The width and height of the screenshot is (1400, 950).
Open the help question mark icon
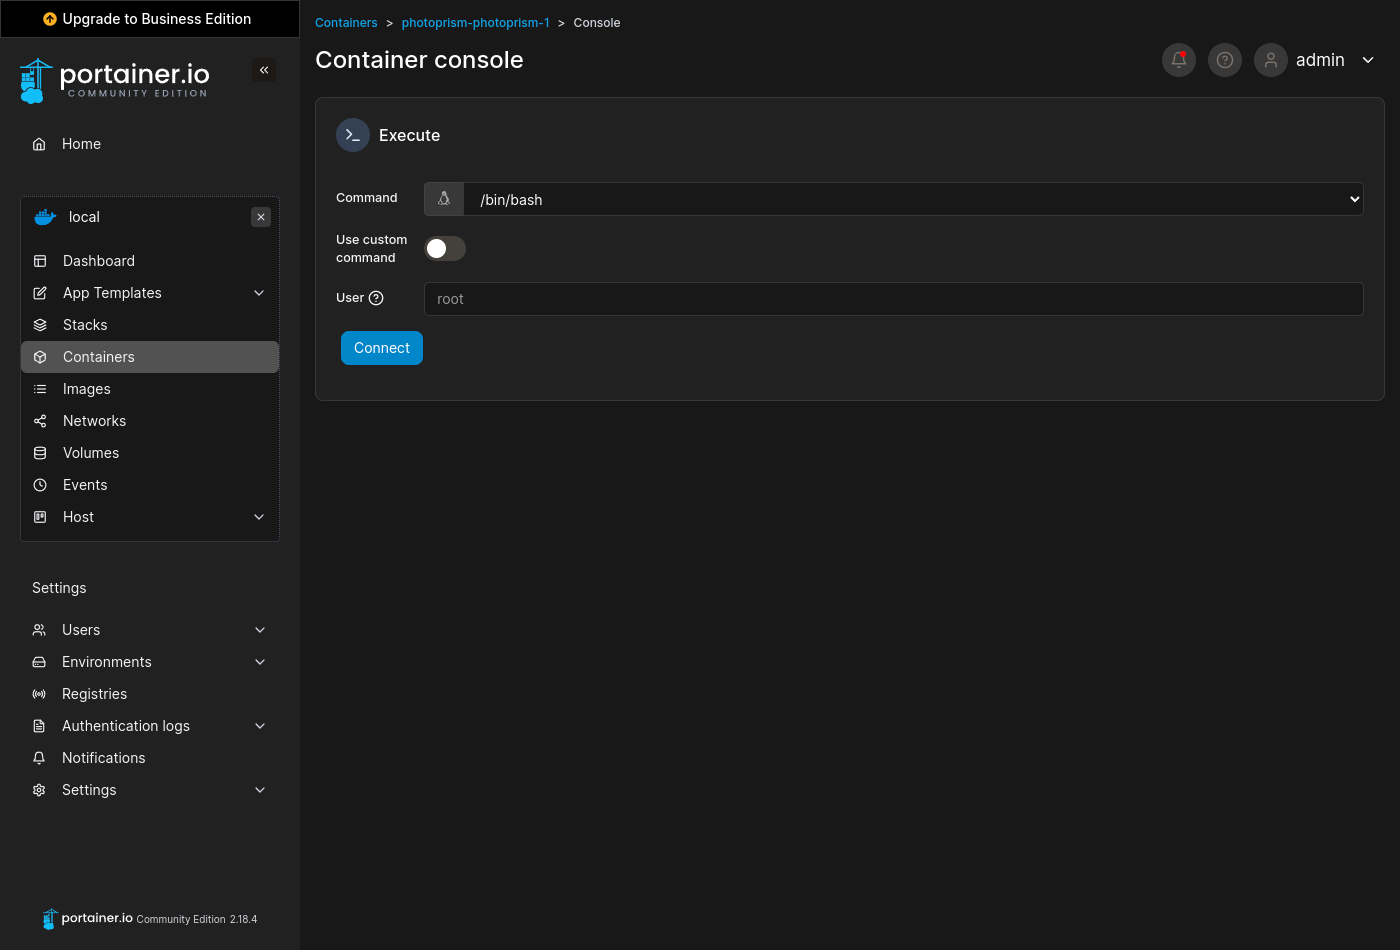[1225, 60]
